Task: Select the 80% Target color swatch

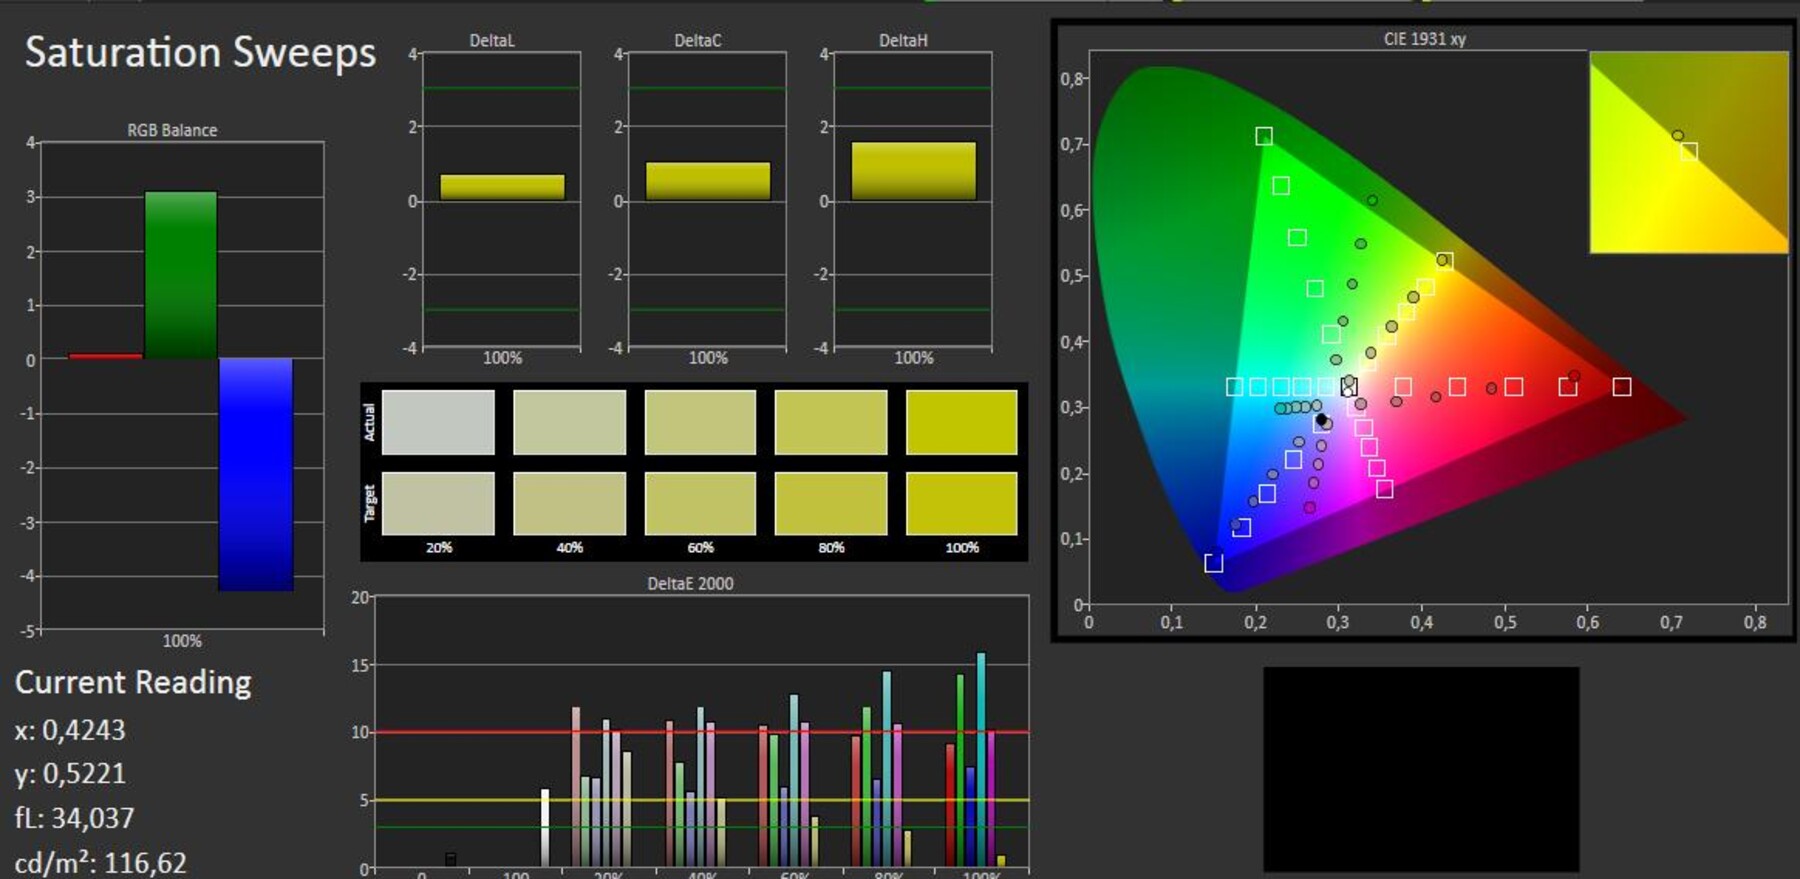Action: [x=831, y=503]
